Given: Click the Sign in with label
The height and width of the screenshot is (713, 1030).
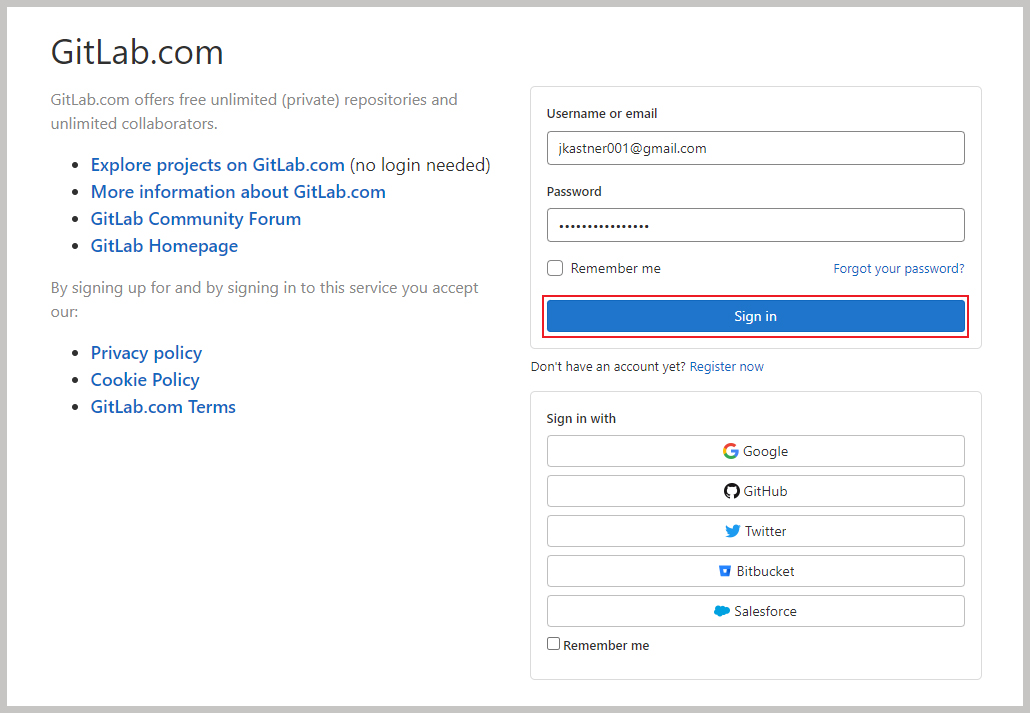Looking at the screenshot, I should 581,419.
